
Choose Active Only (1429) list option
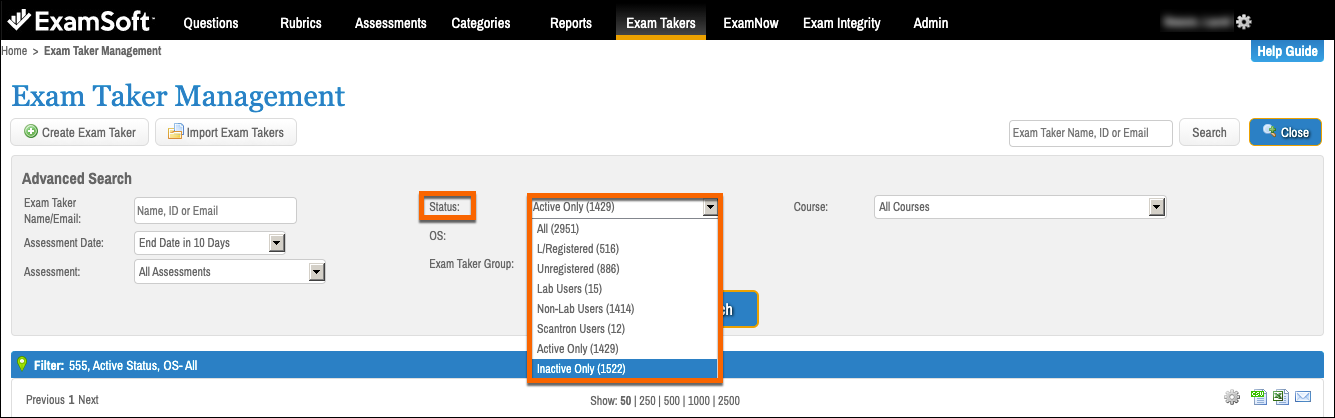click(623, 348)
